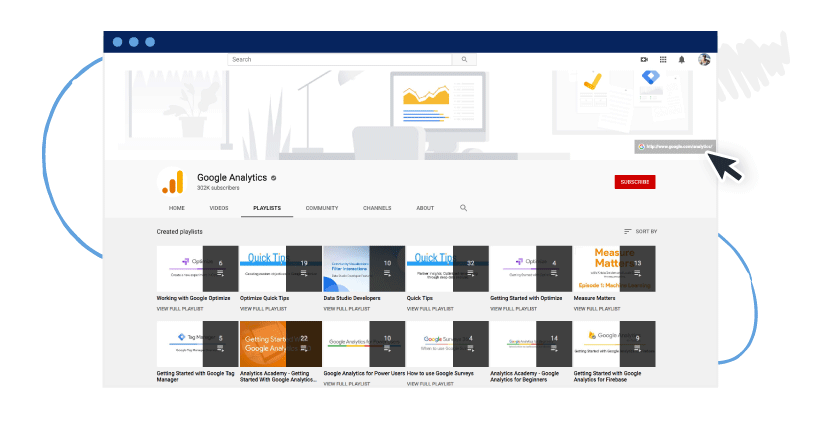View full playlist under Measure Matters
820x422 pixels.
click(597, 309)
